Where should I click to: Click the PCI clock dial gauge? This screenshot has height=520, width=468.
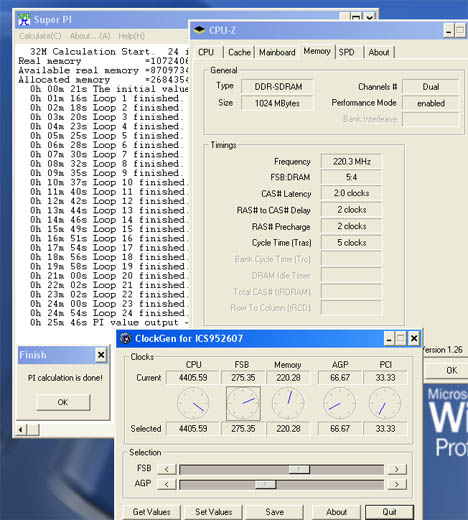[x=385, y=403]
